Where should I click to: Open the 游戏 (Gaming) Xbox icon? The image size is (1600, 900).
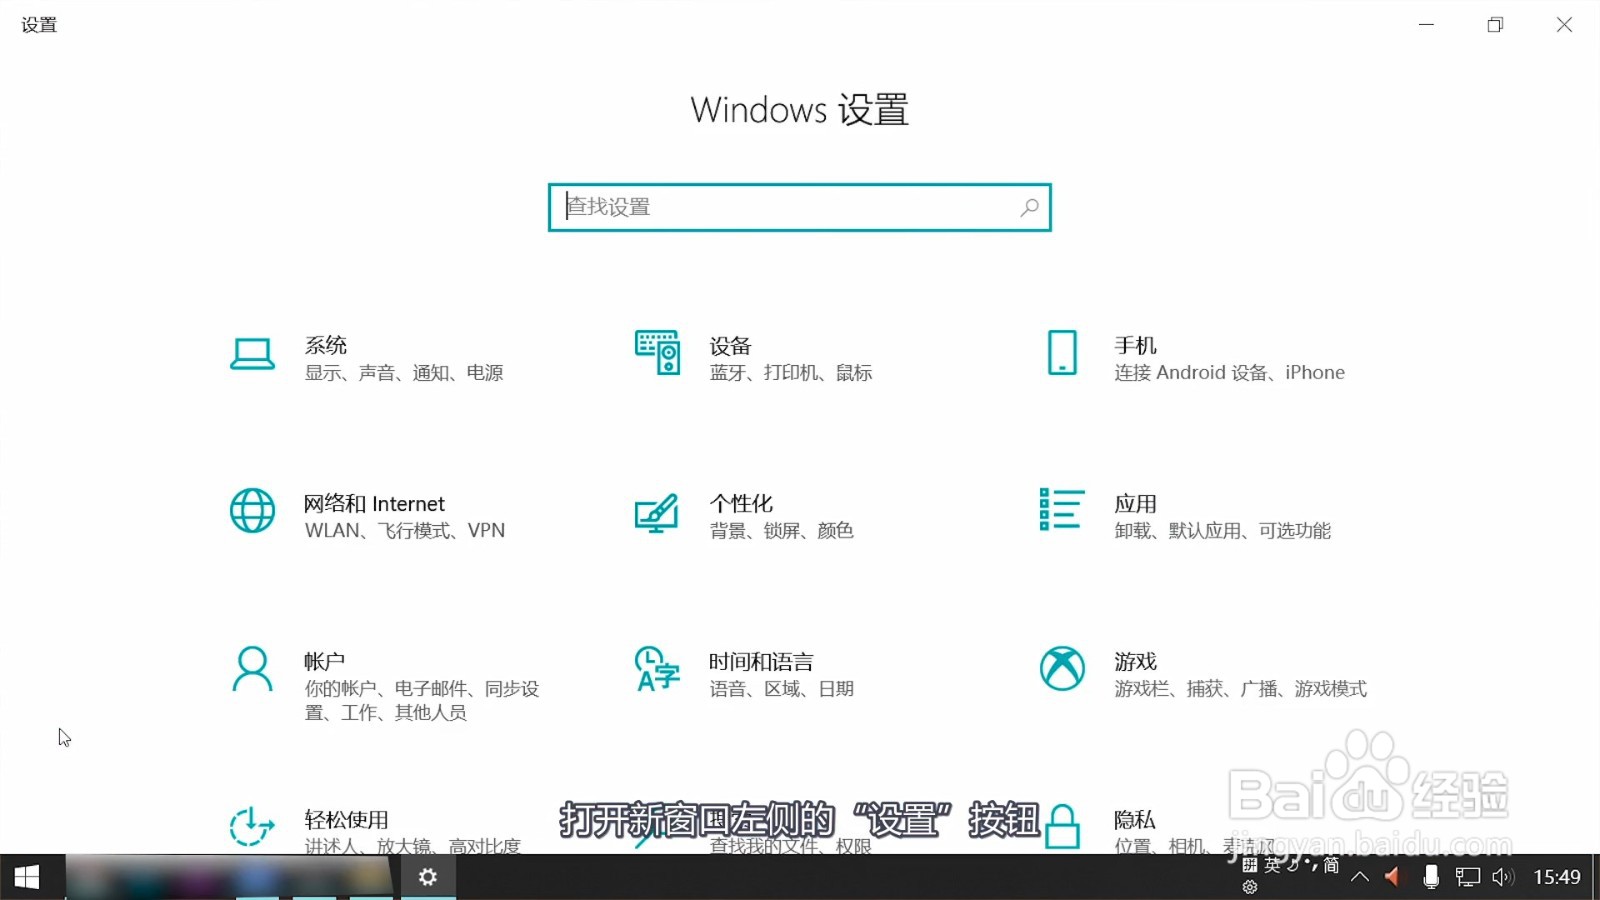click(1062, 668)
